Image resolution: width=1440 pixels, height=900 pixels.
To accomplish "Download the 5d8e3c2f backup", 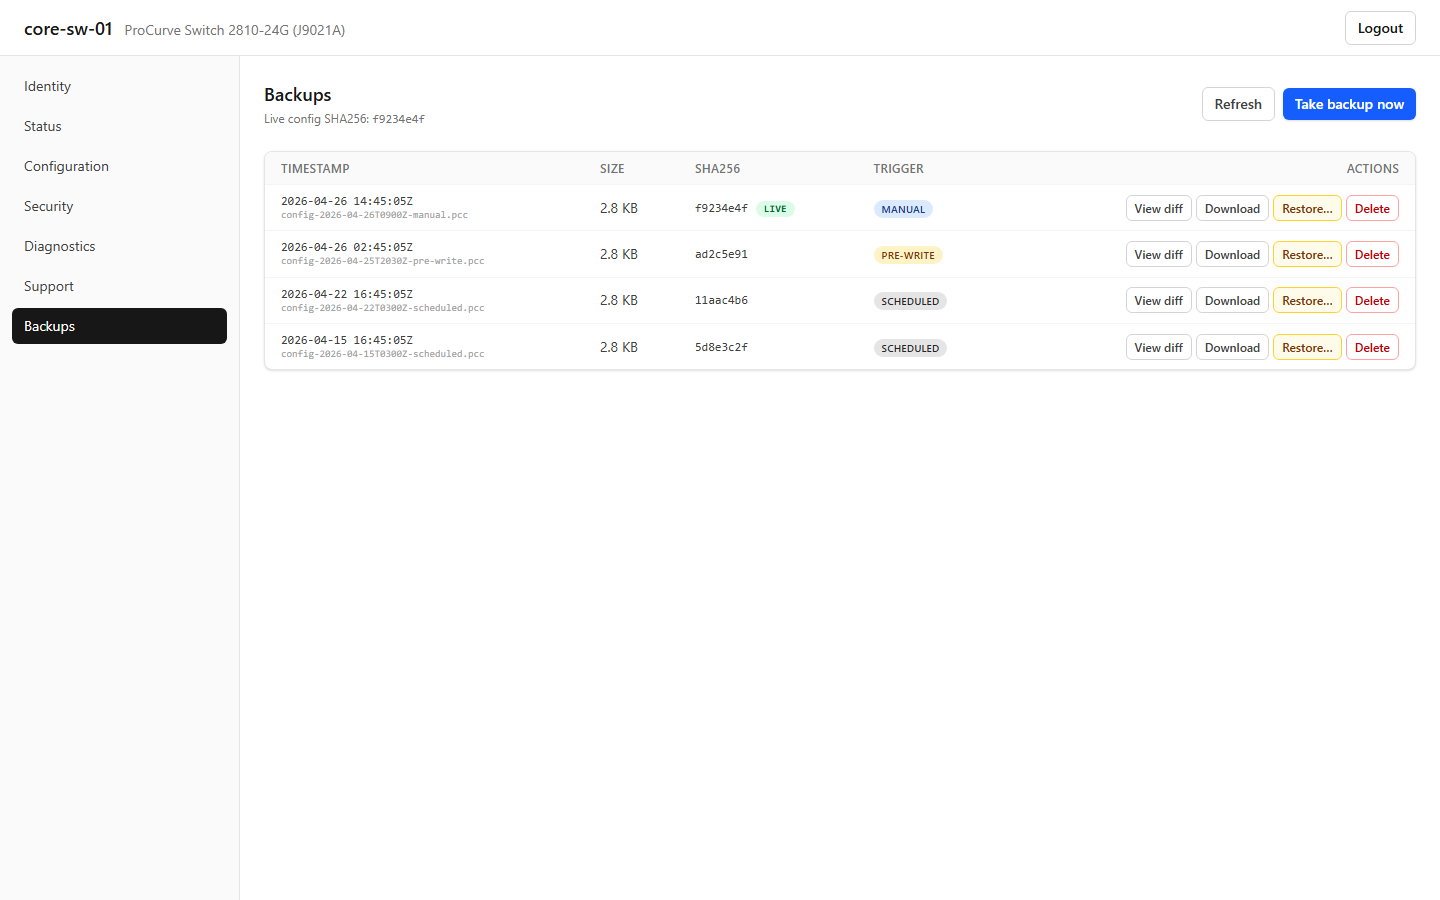I will click(x=1232, y=347).
